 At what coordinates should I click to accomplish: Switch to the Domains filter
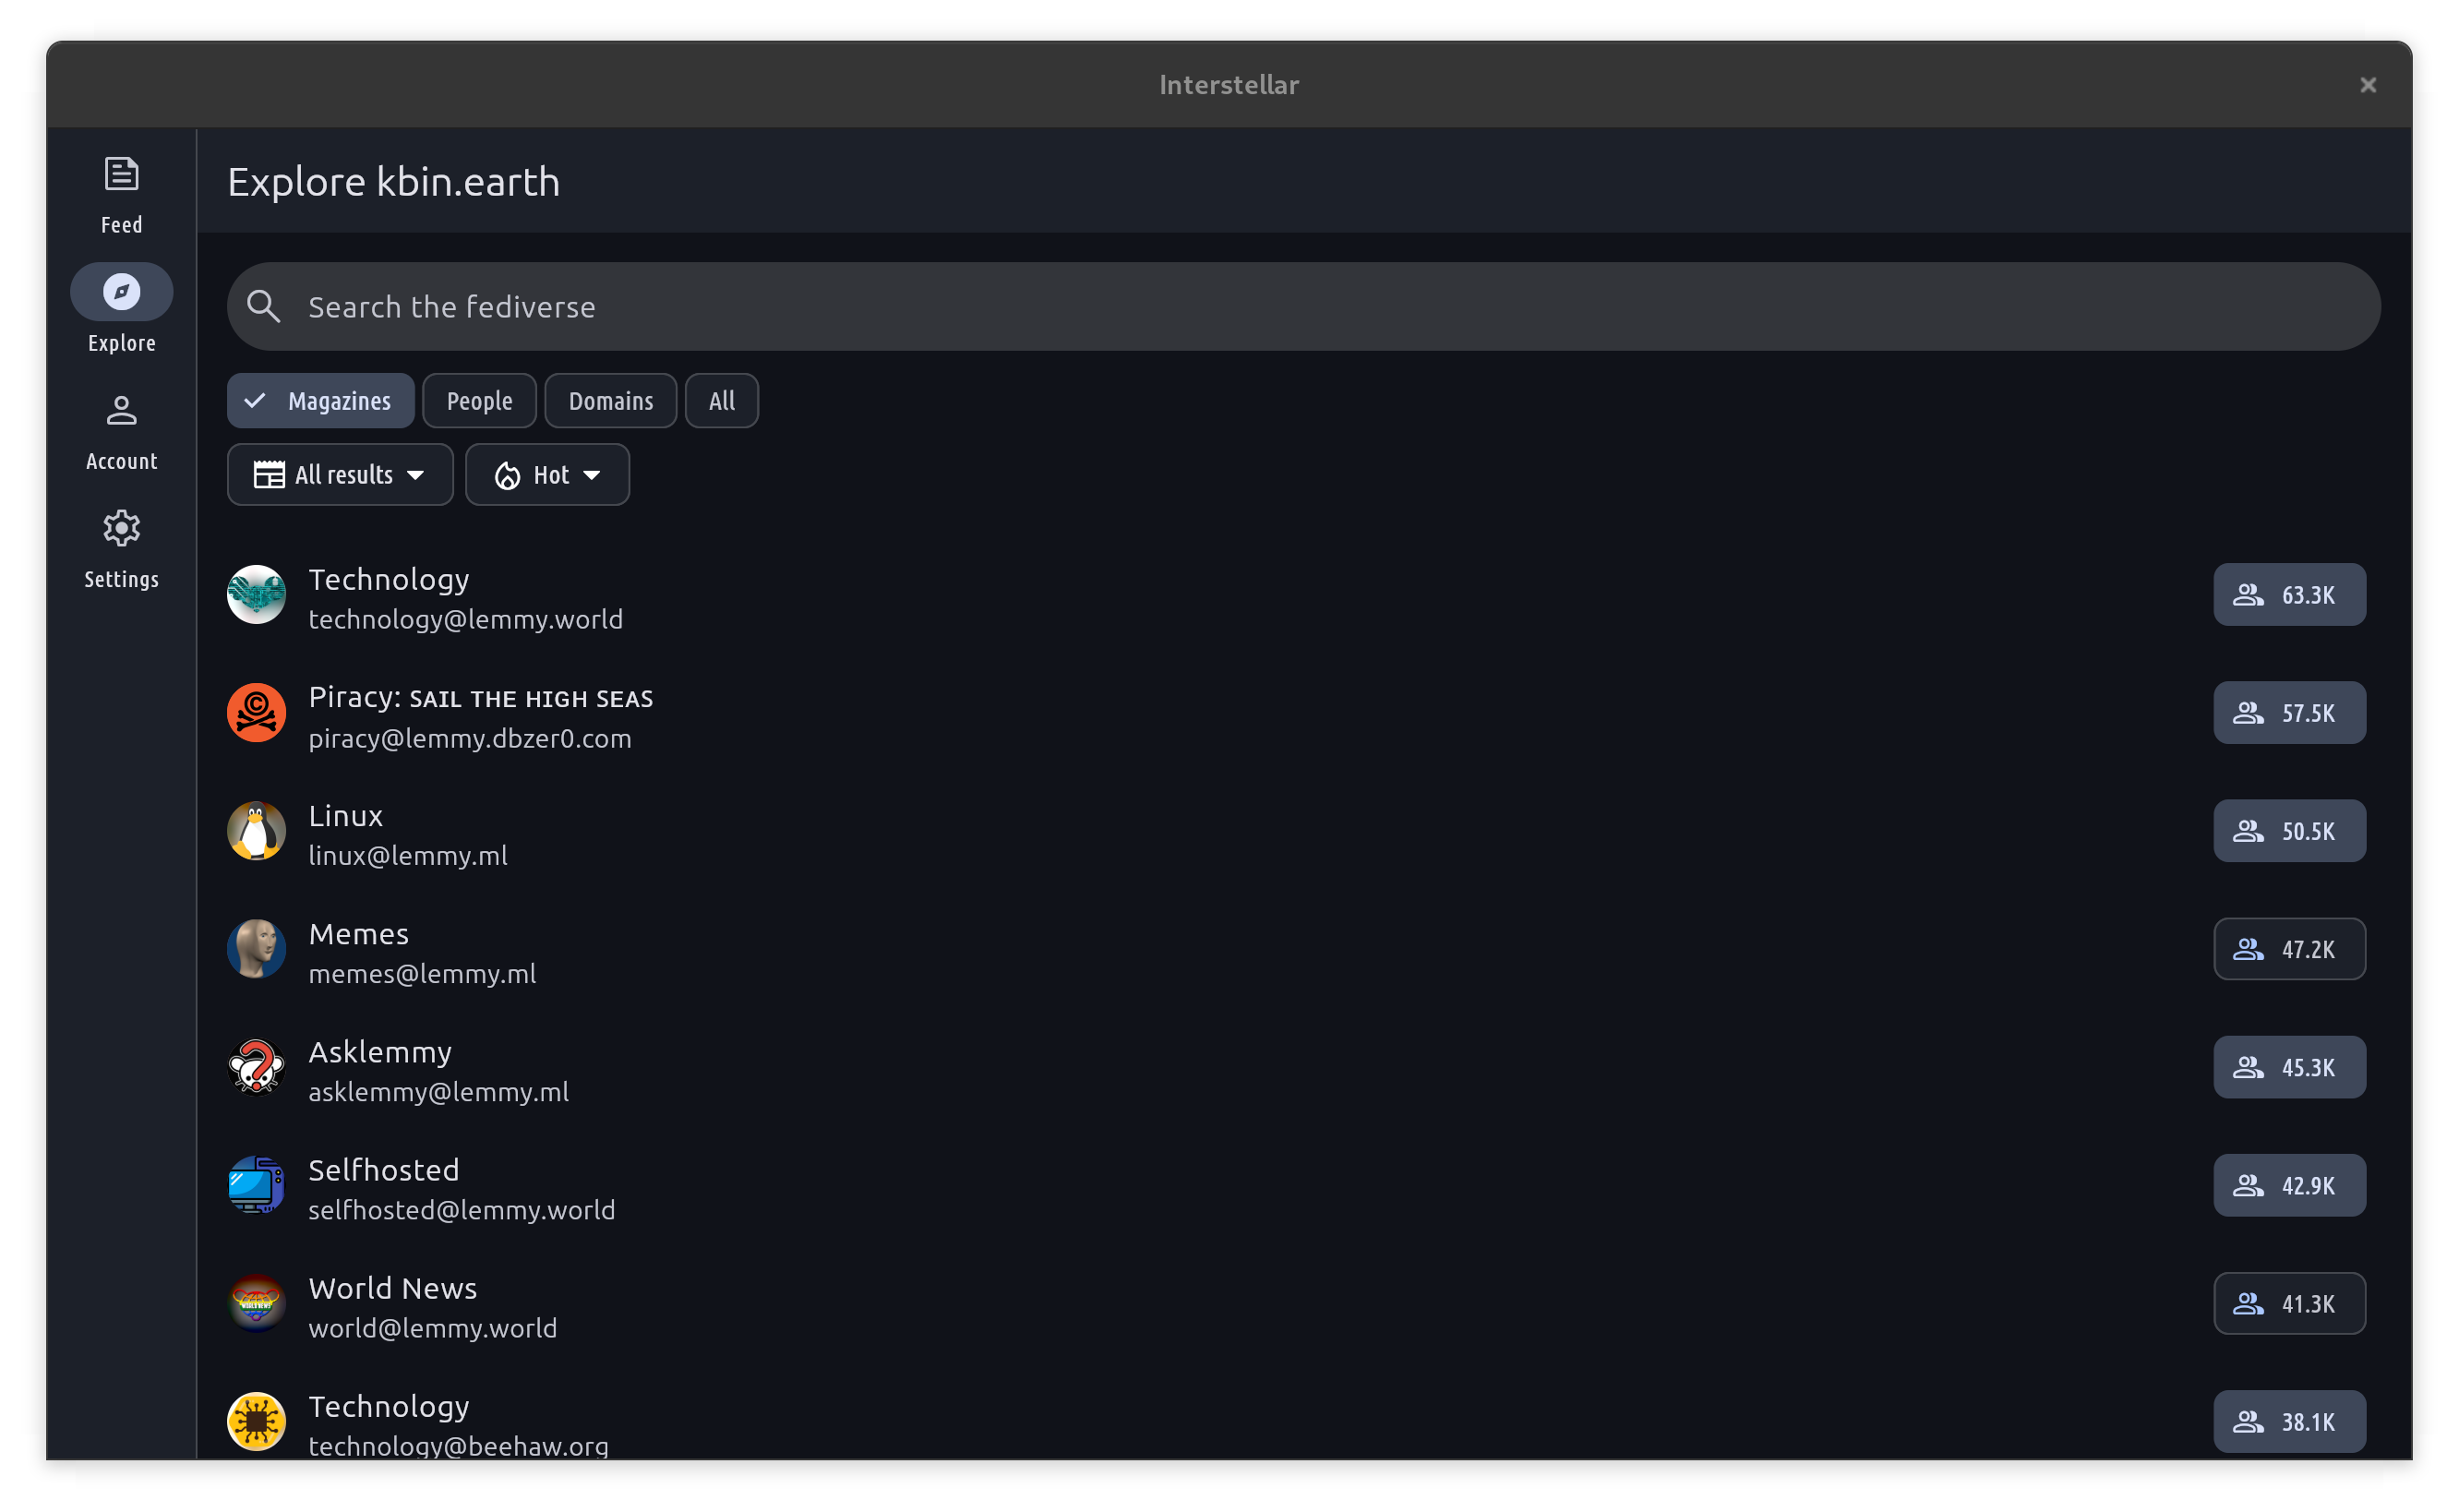pyautogui.click(x=610, y=401)
